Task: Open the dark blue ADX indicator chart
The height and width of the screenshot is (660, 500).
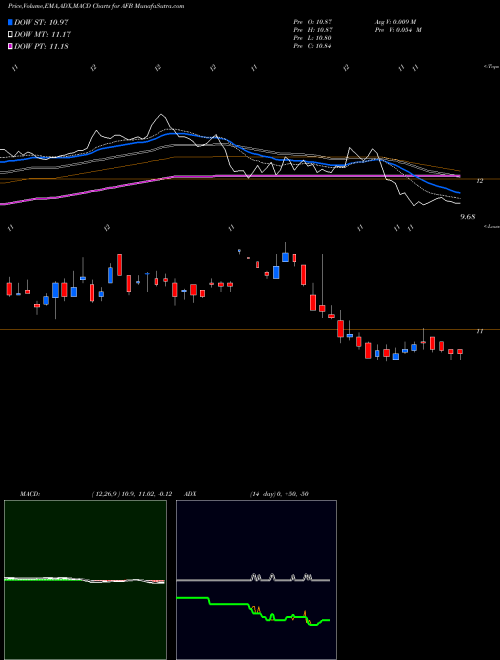Action: pyautogui.click(x=256, y=580)
